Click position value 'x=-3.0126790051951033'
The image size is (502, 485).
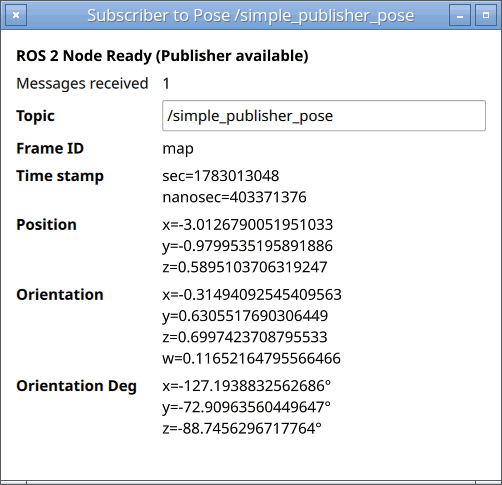coord(248,225)
